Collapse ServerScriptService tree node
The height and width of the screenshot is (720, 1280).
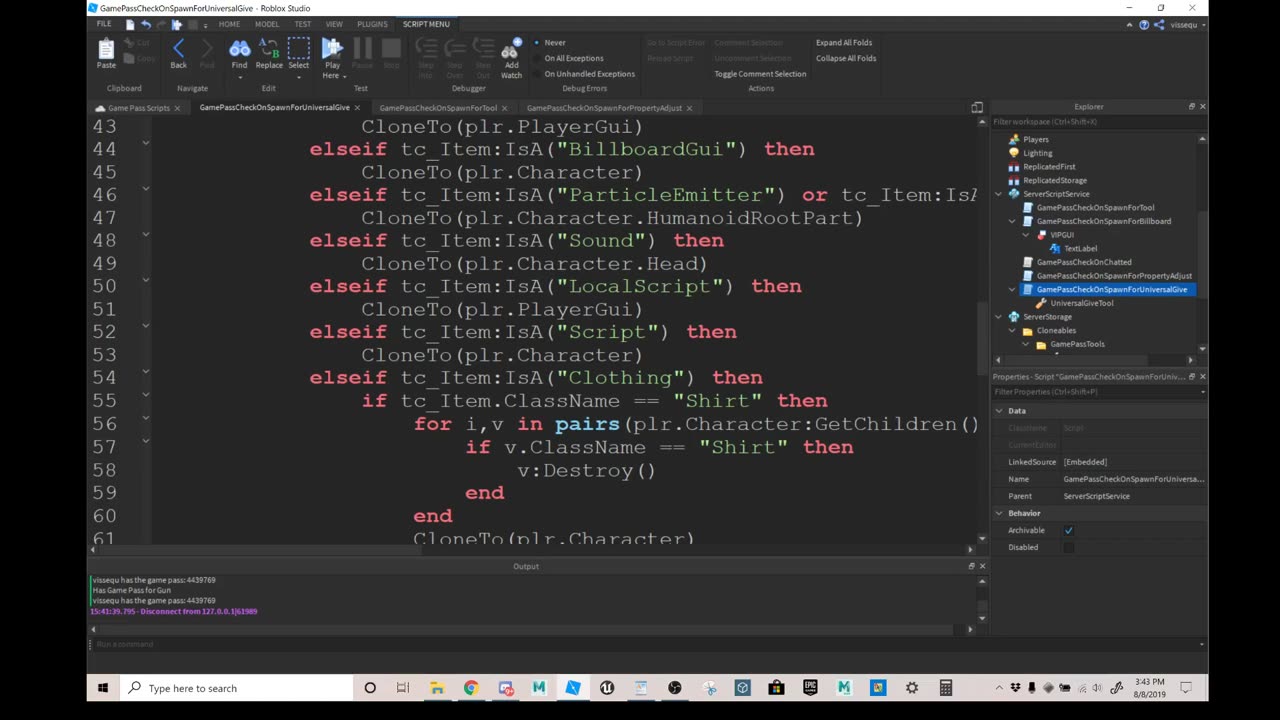[x=998, y=194]
